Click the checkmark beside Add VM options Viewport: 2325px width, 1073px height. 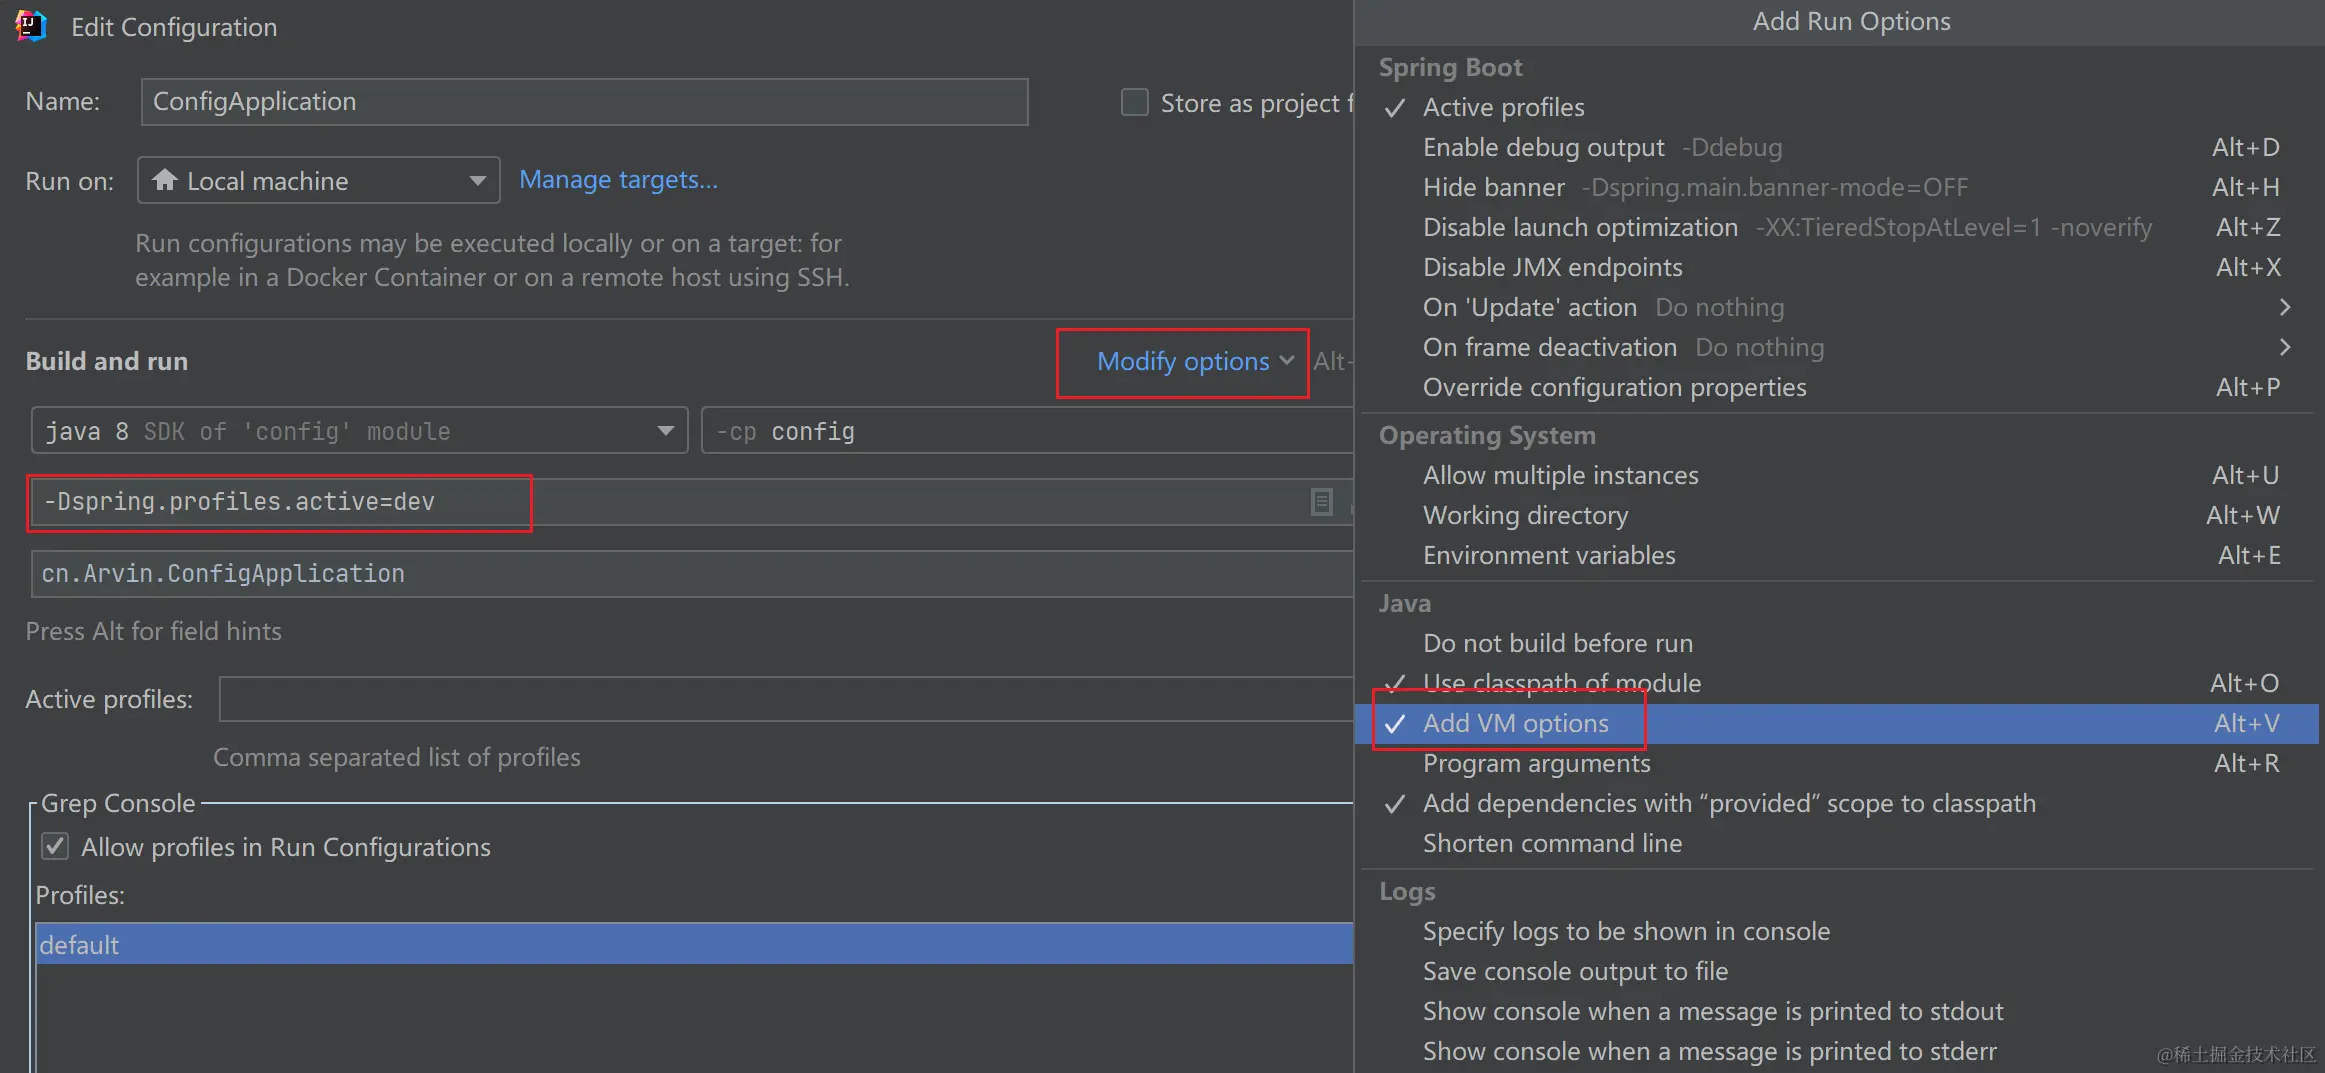pos(1395,724)
